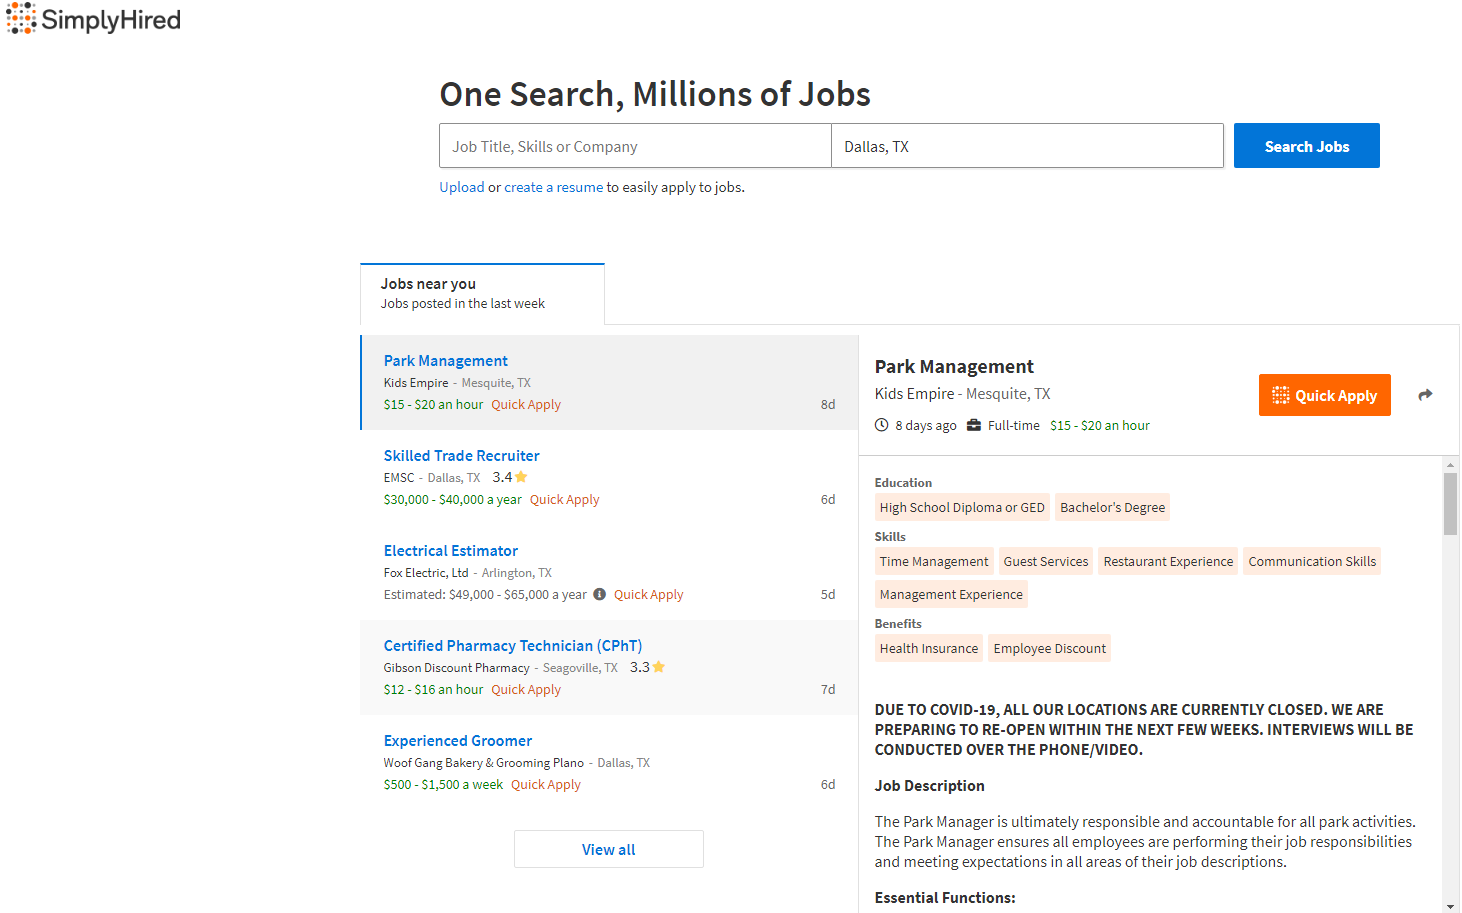
Task: Click the clock icon showing posting age
Action: tap(881, 424)
